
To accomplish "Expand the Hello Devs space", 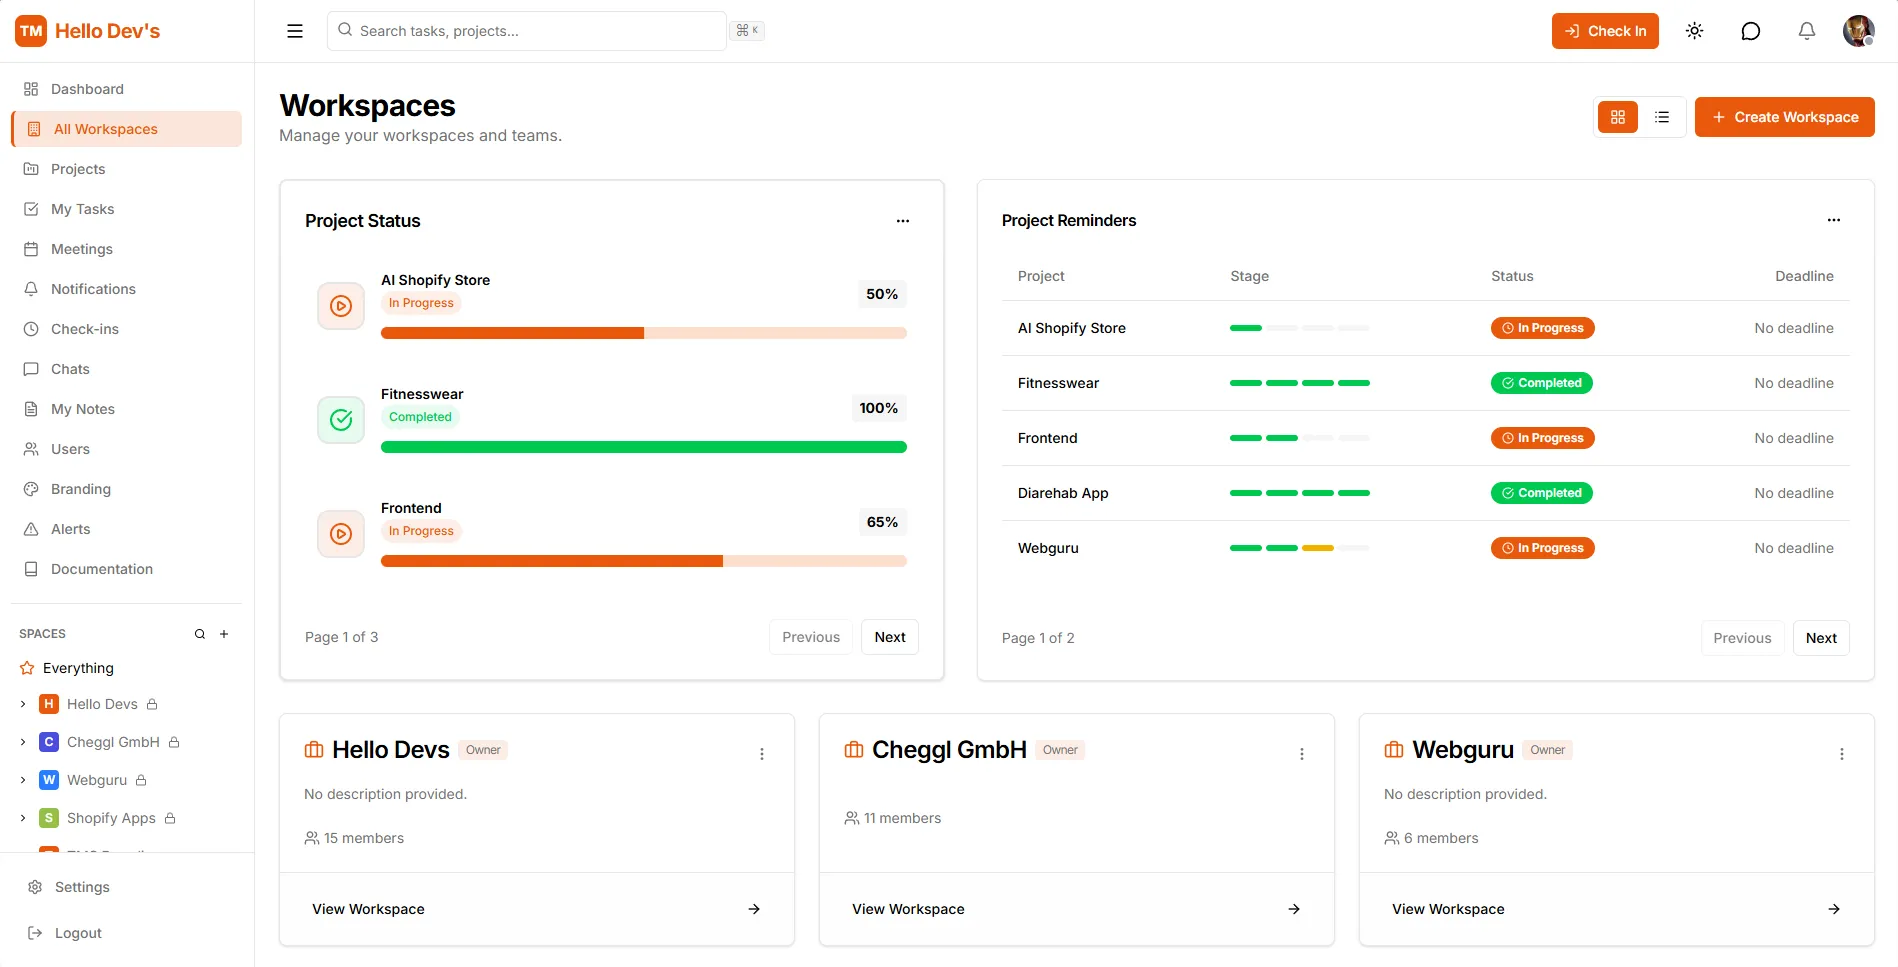I will pyautogui.click(x=23, y=704).
